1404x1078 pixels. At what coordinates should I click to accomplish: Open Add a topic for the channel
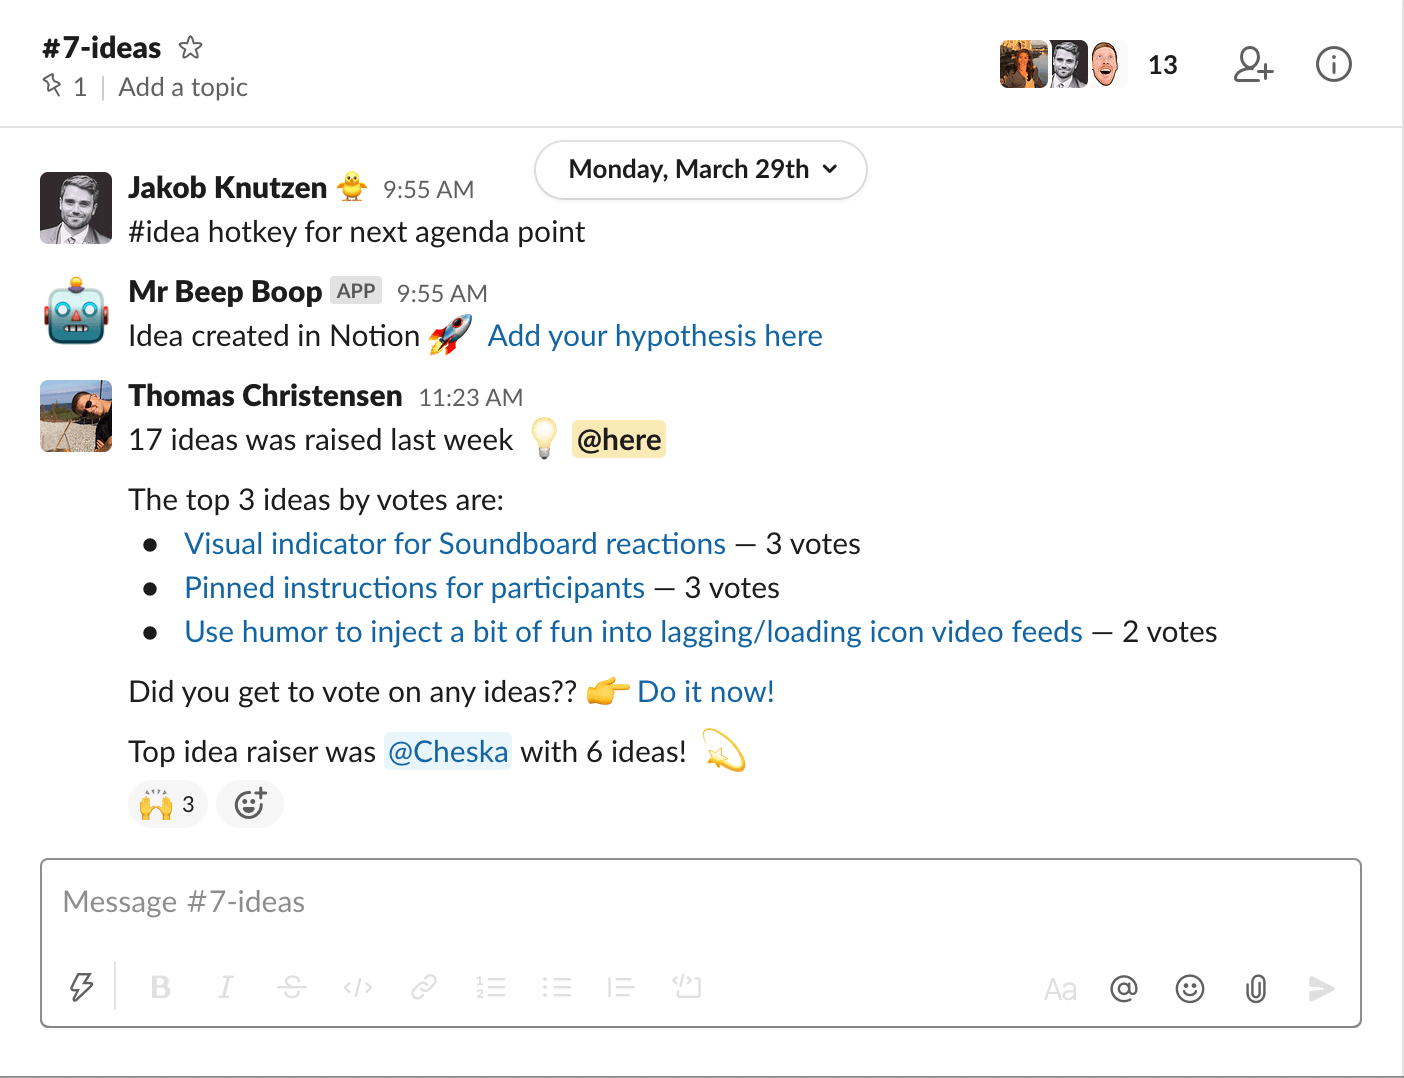coord(183,87)
